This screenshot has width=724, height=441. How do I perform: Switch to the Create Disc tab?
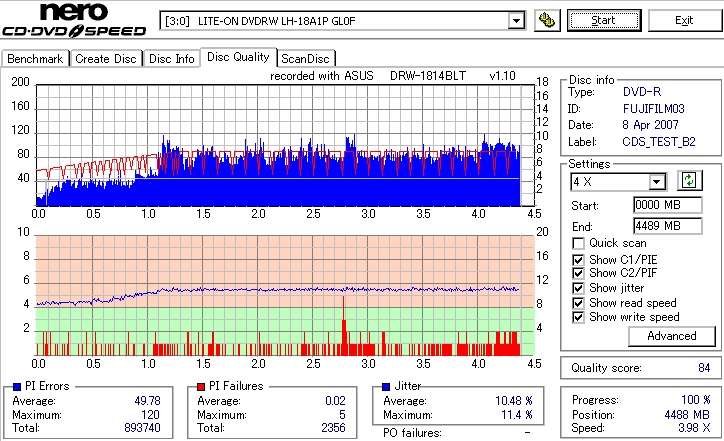106,59
